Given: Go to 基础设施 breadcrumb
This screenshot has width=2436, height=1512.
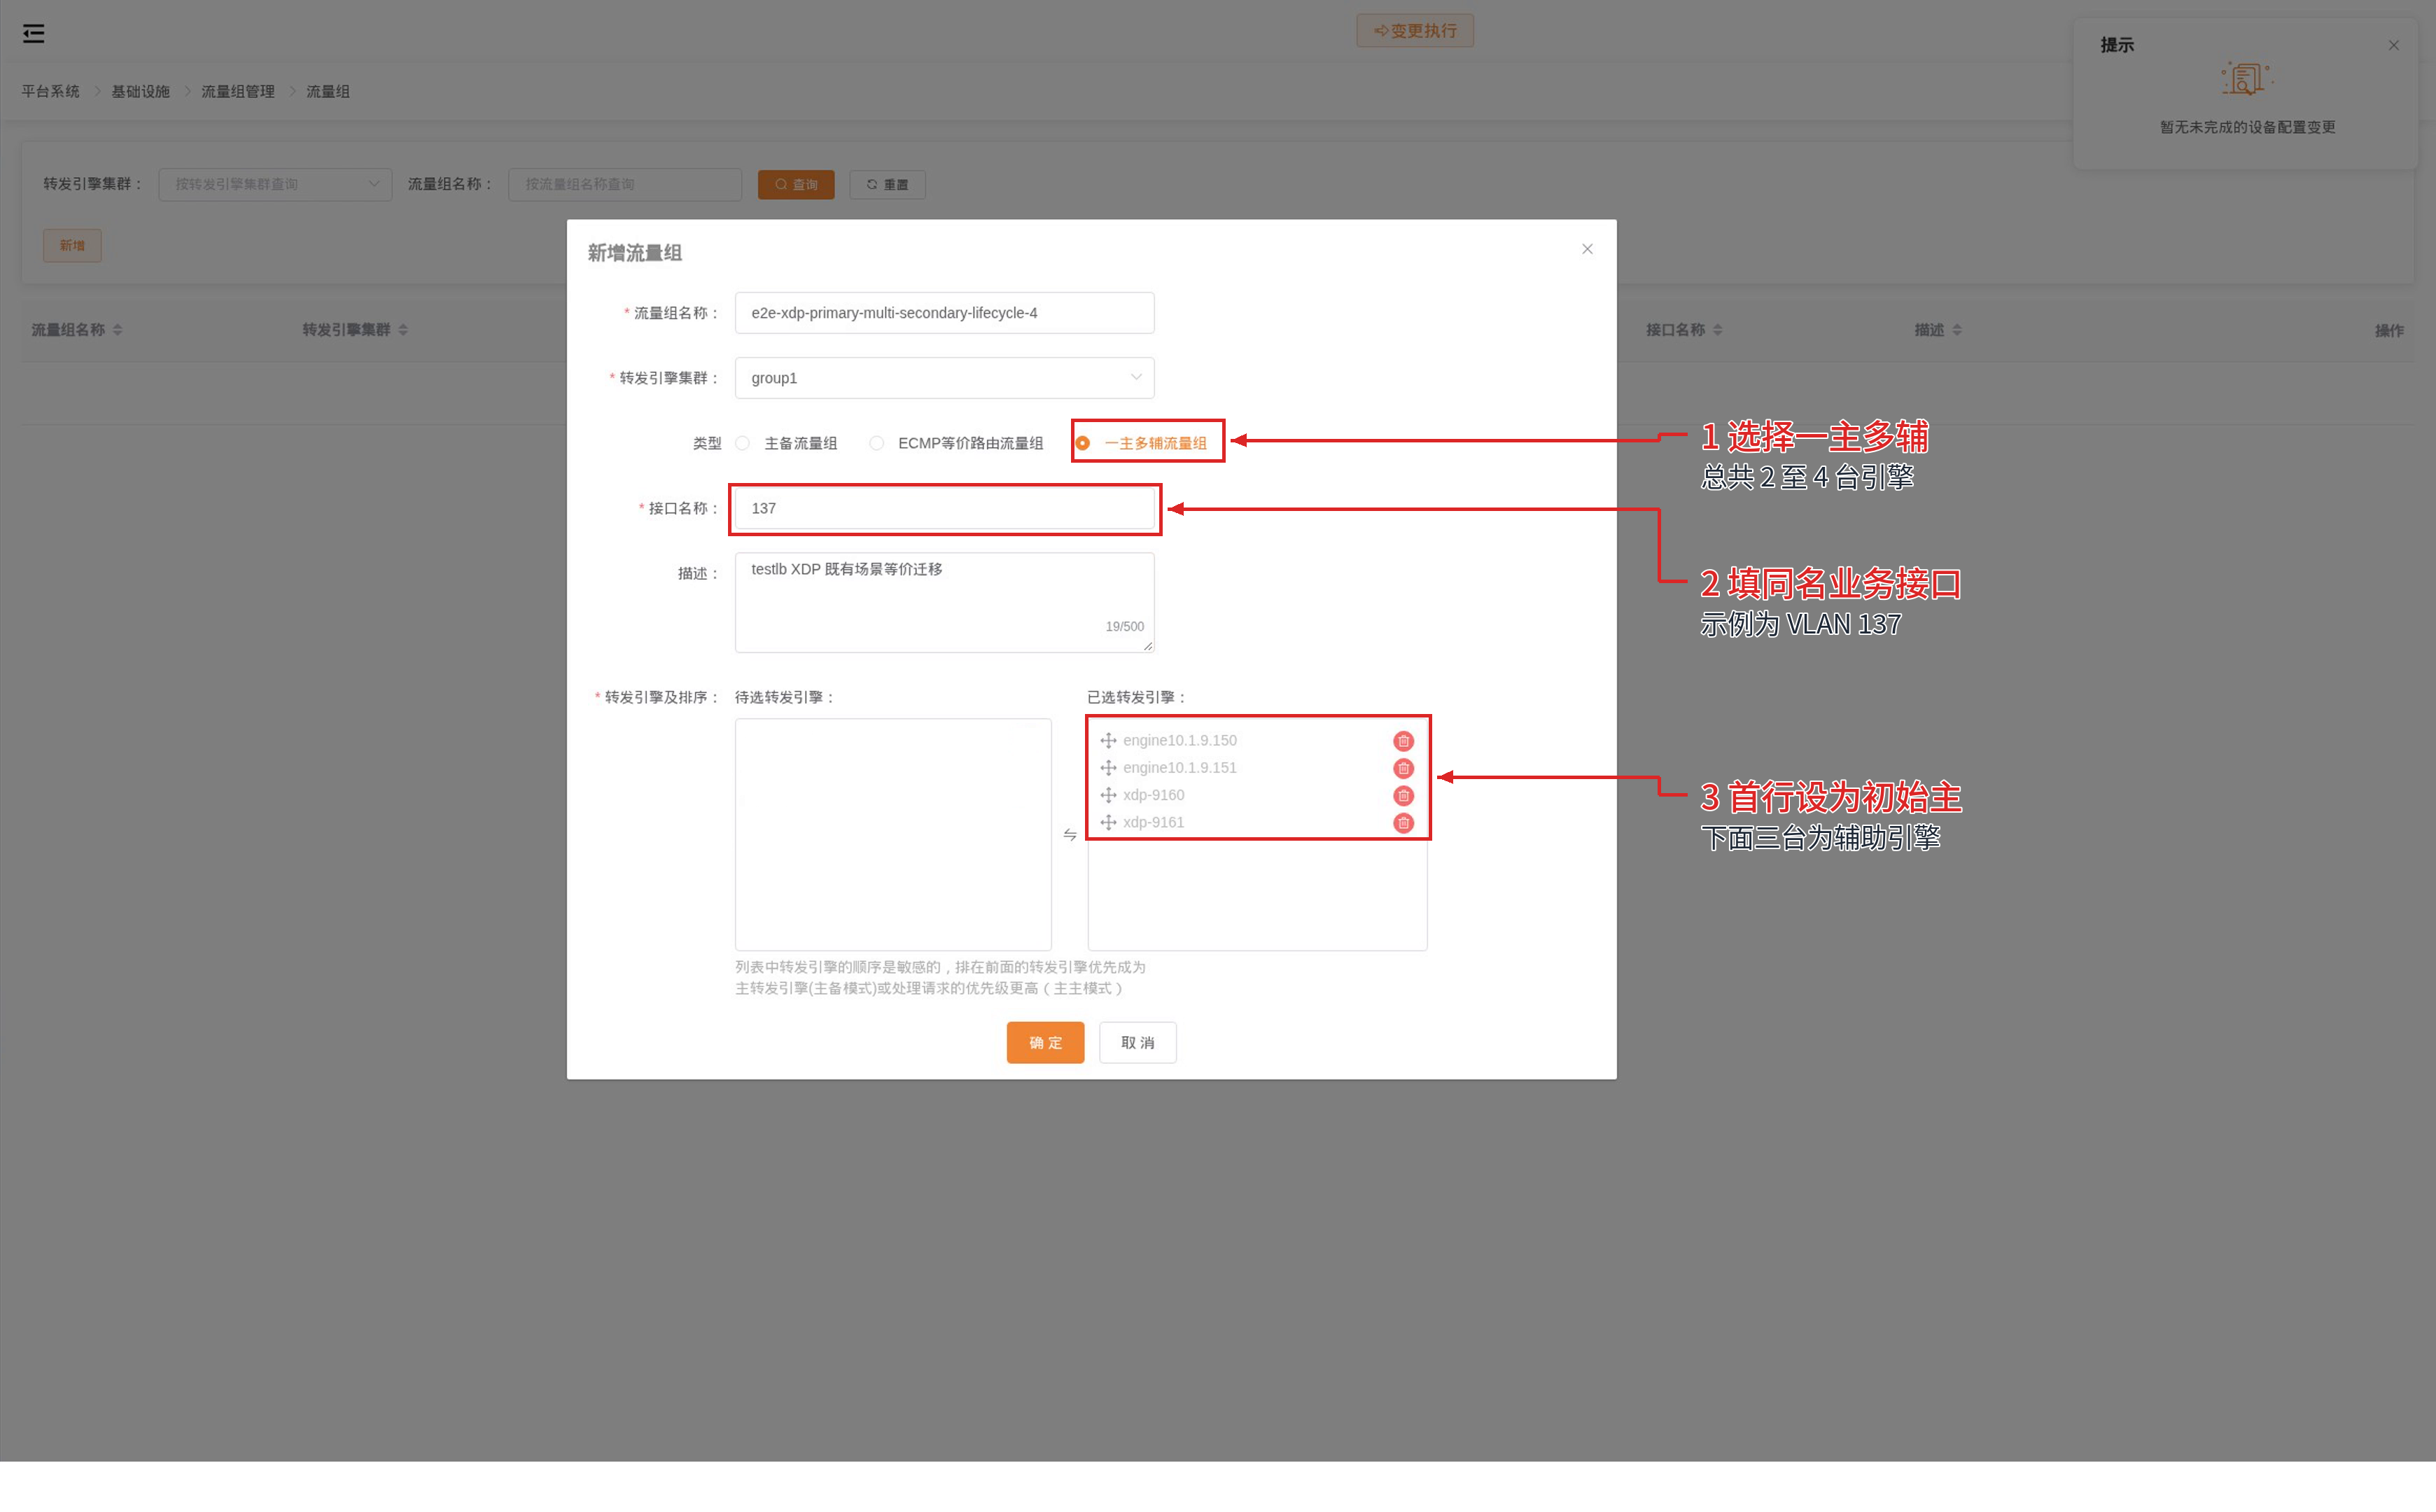Looking at the screenshot, I should [x=141, y=92].
